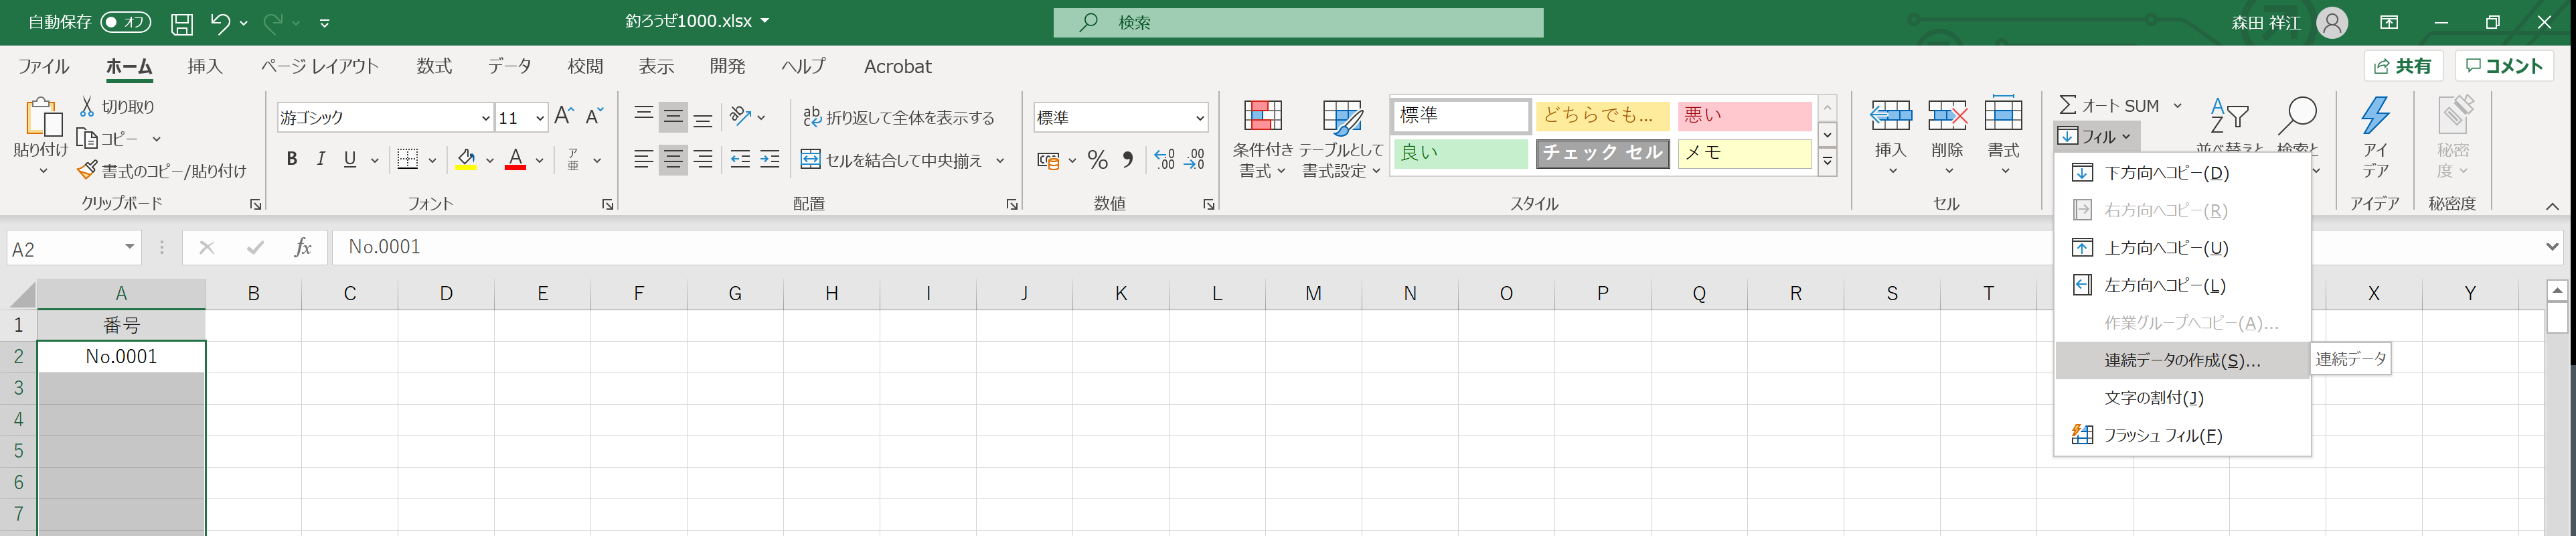Choose 左方向へコピー(L) menu item
The image size is (2576, 536).
point(2182,285)
